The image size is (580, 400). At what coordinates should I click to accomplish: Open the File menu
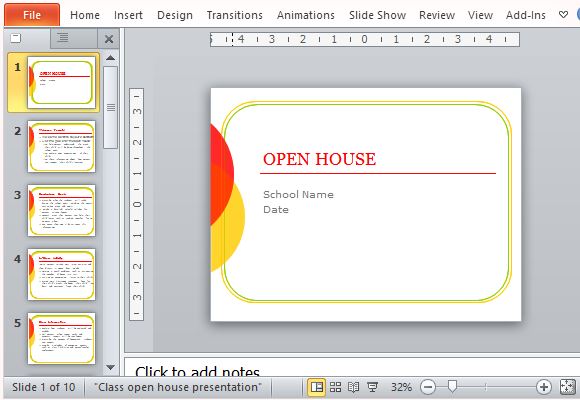click(32, 15)
